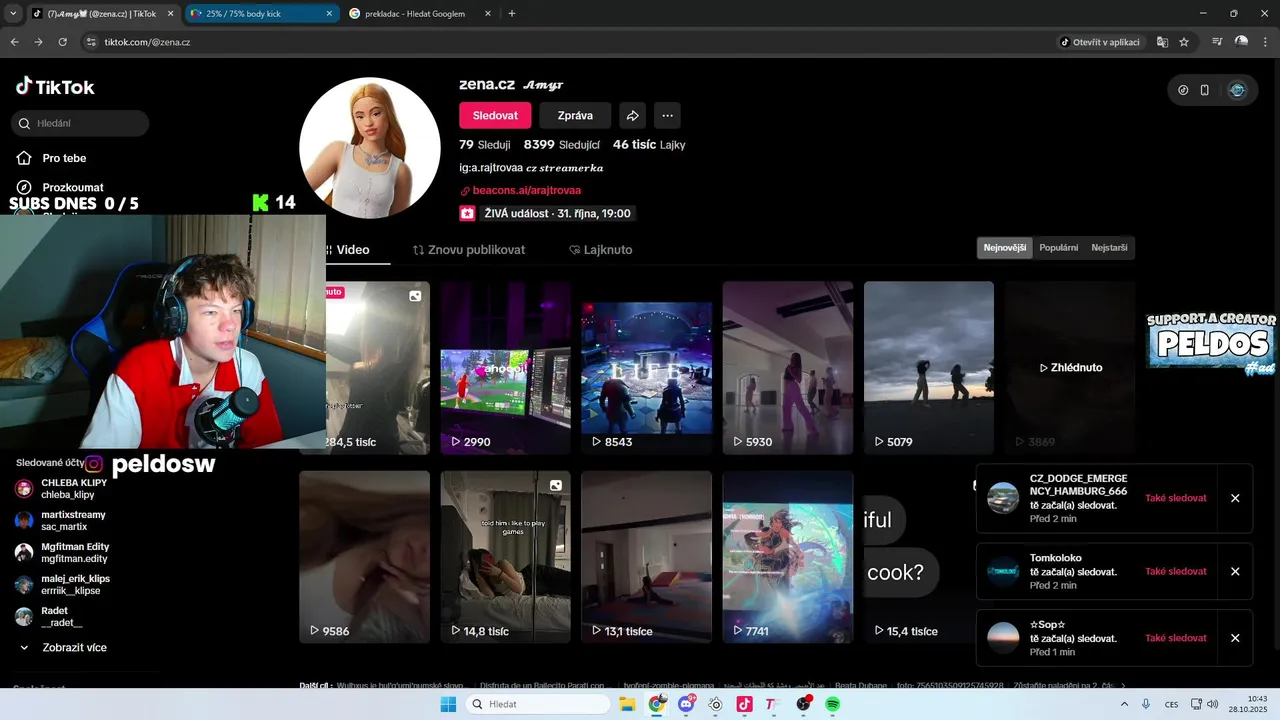Sort videos by Nejstarší
Viewport: 1280px width, 720px height.
point(1109,248)
